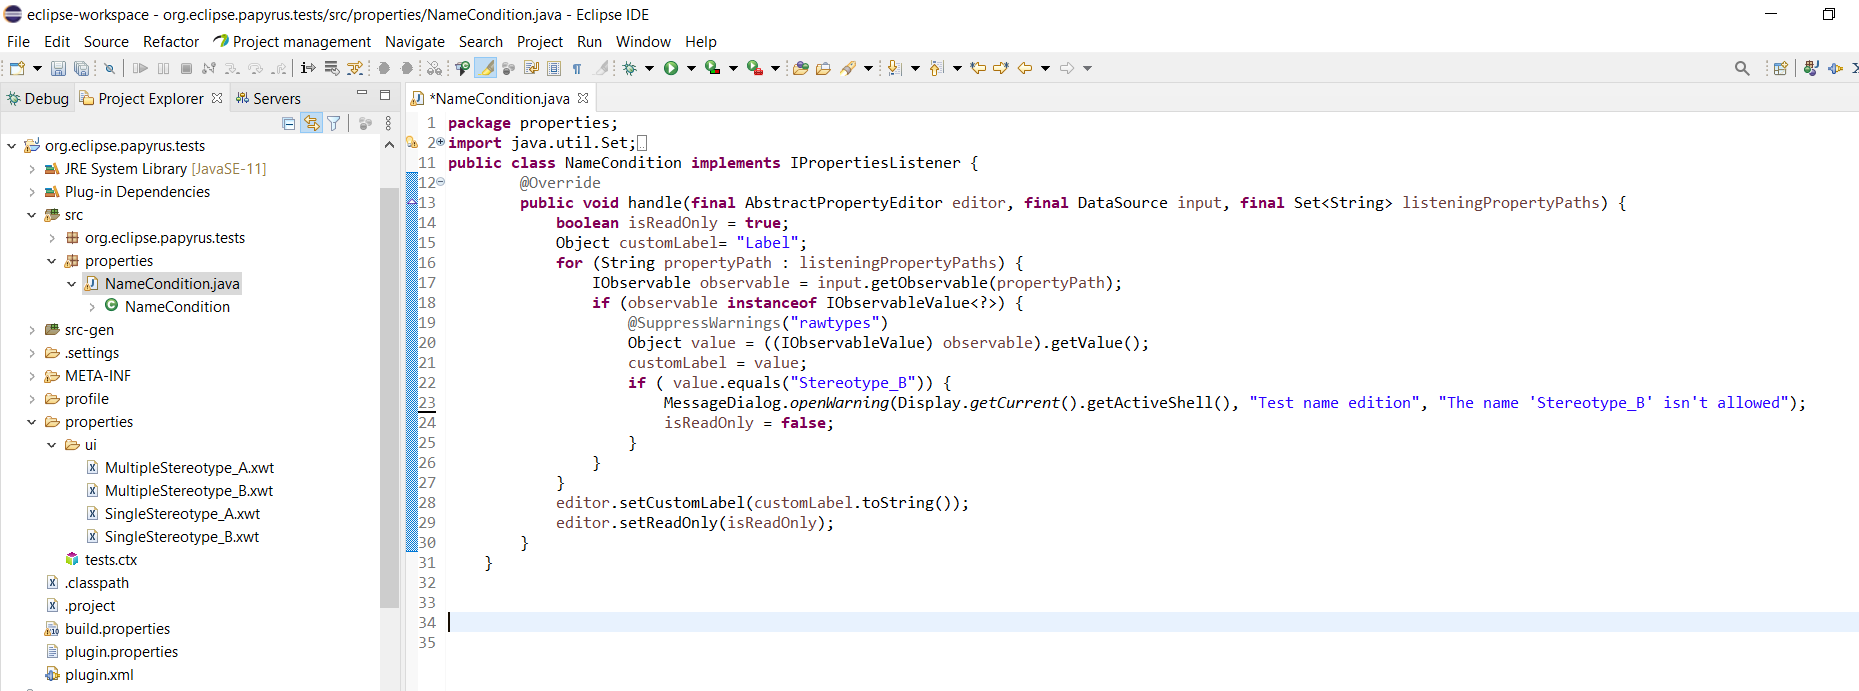Click the Project Explorer vertical scrollbar
This screenshot has height=691, width=1859.
point(389,398)
